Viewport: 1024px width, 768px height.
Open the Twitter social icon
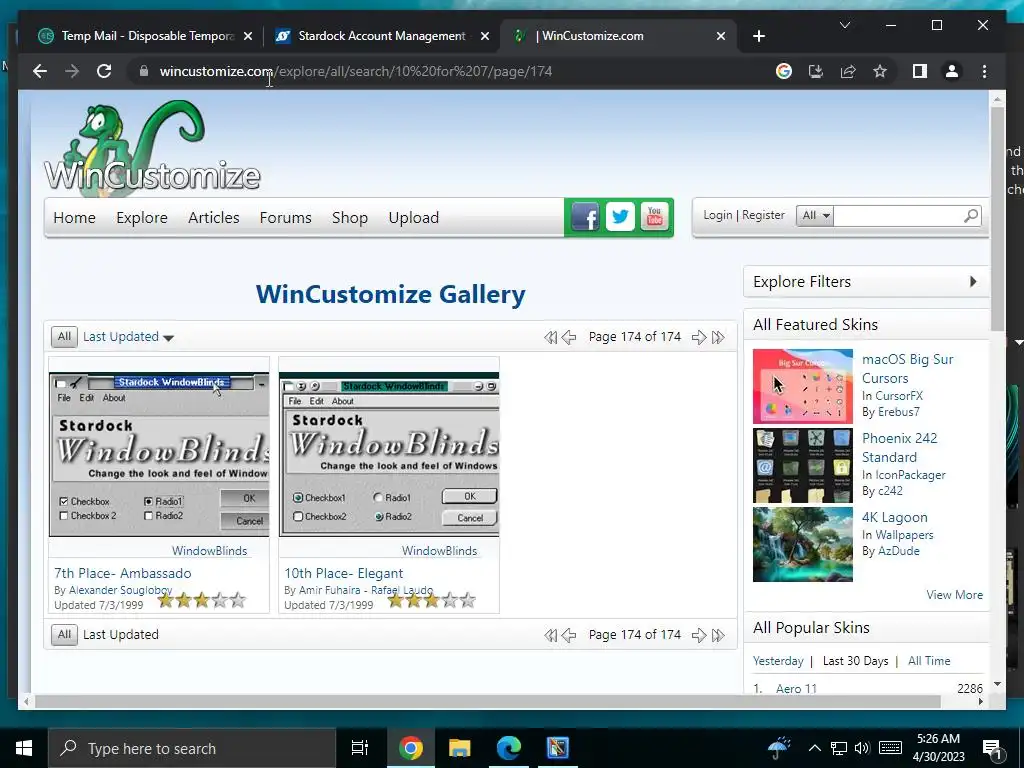(x=620, y=217)
